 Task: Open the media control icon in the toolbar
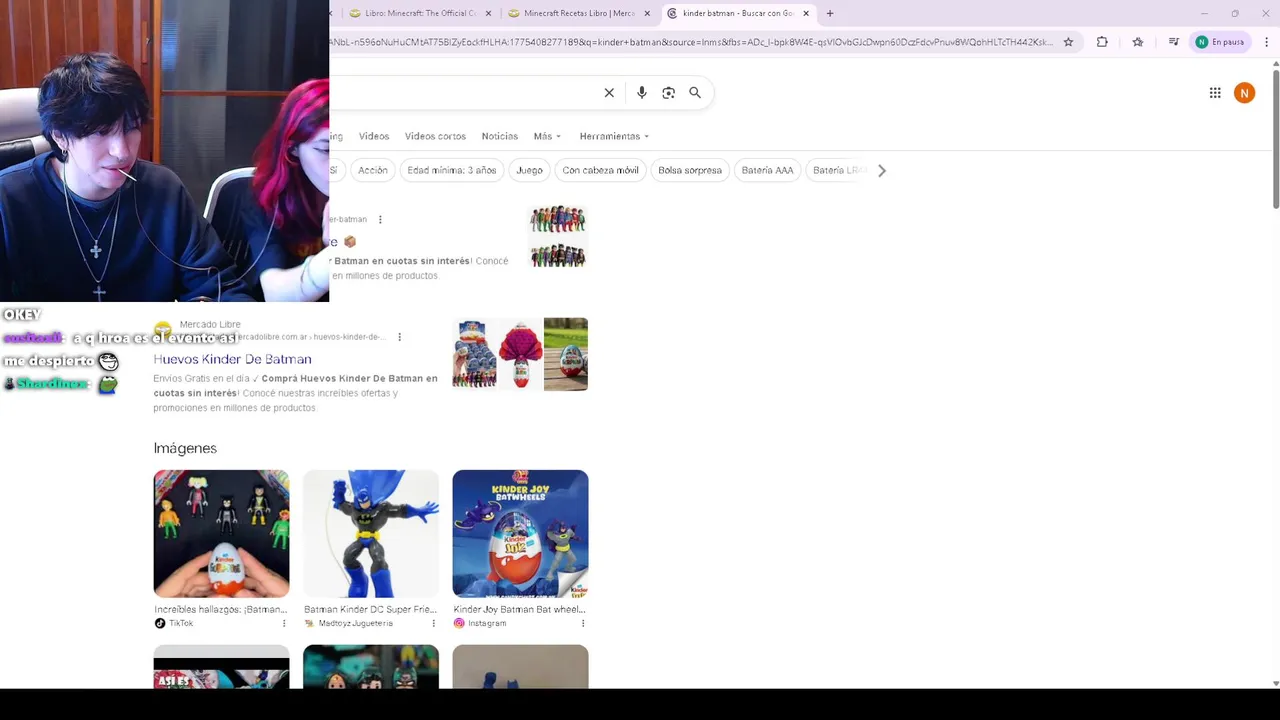[x=1174, y=42]
